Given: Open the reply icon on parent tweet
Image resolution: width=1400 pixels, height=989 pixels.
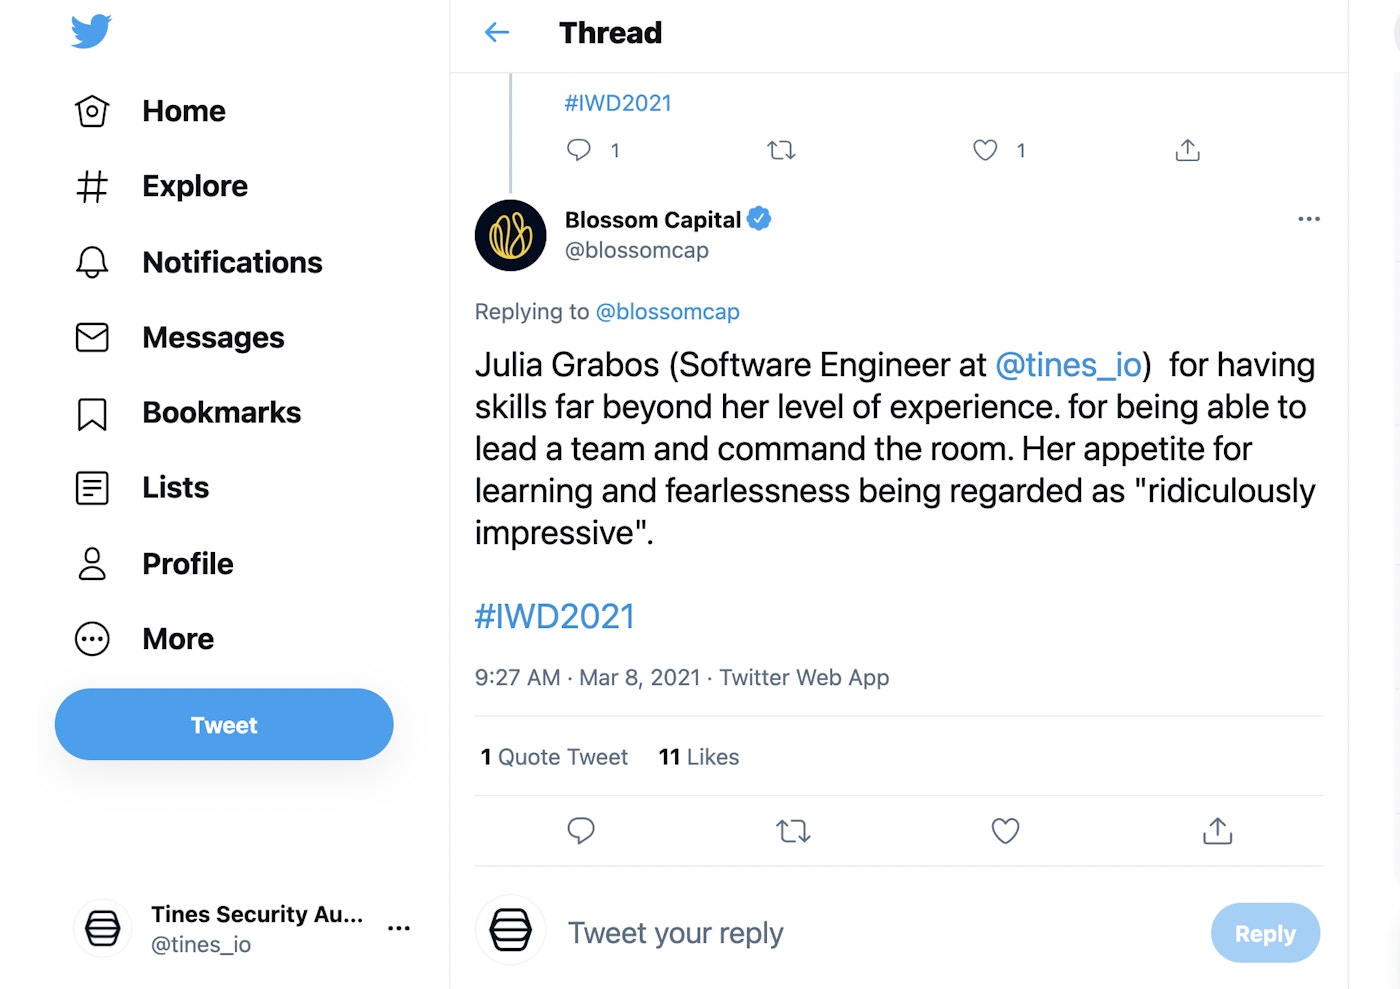Looking at the screenshot, I should click(x=579, y=150).
